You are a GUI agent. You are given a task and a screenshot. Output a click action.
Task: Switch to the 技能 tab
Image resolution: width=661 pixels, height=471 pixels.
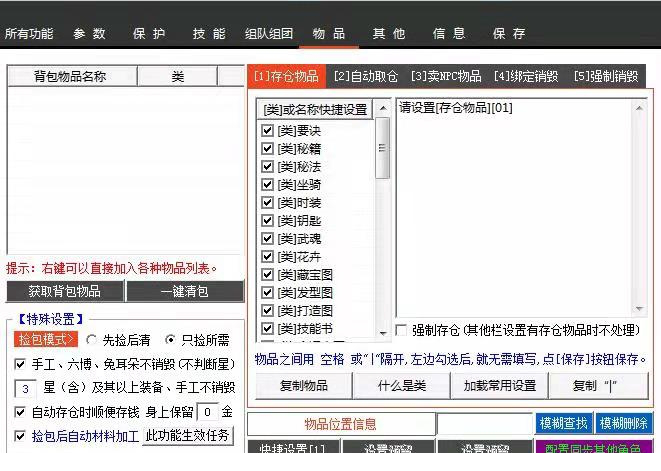(x=209, y=34)
